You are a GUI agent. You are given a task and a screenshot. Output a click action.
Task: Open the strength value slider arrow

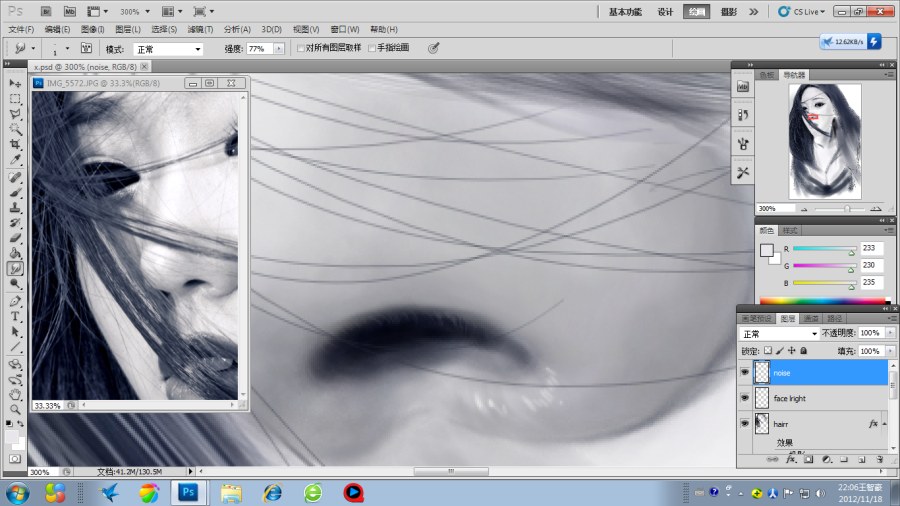[x=279, y=49]
